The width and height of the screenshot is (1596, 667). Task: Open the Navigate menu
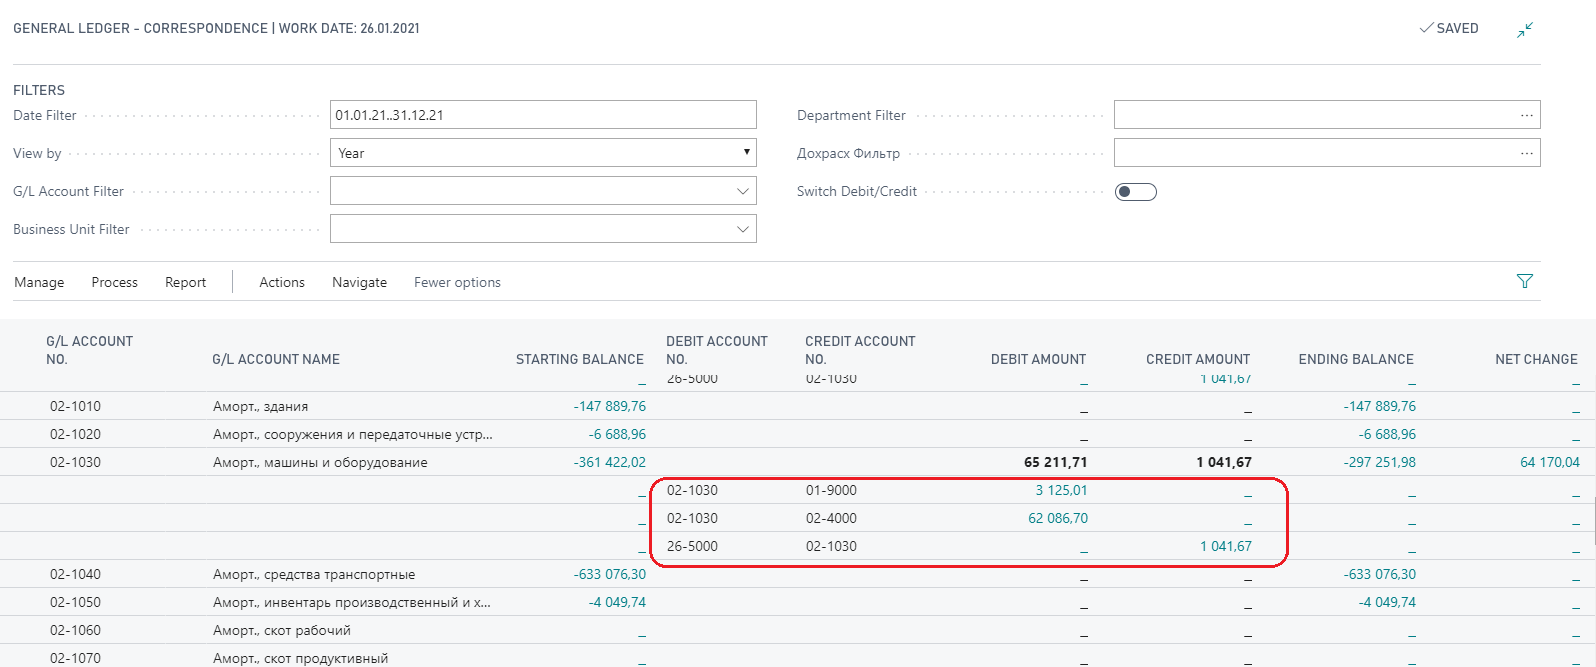click(x=360, y=283)
